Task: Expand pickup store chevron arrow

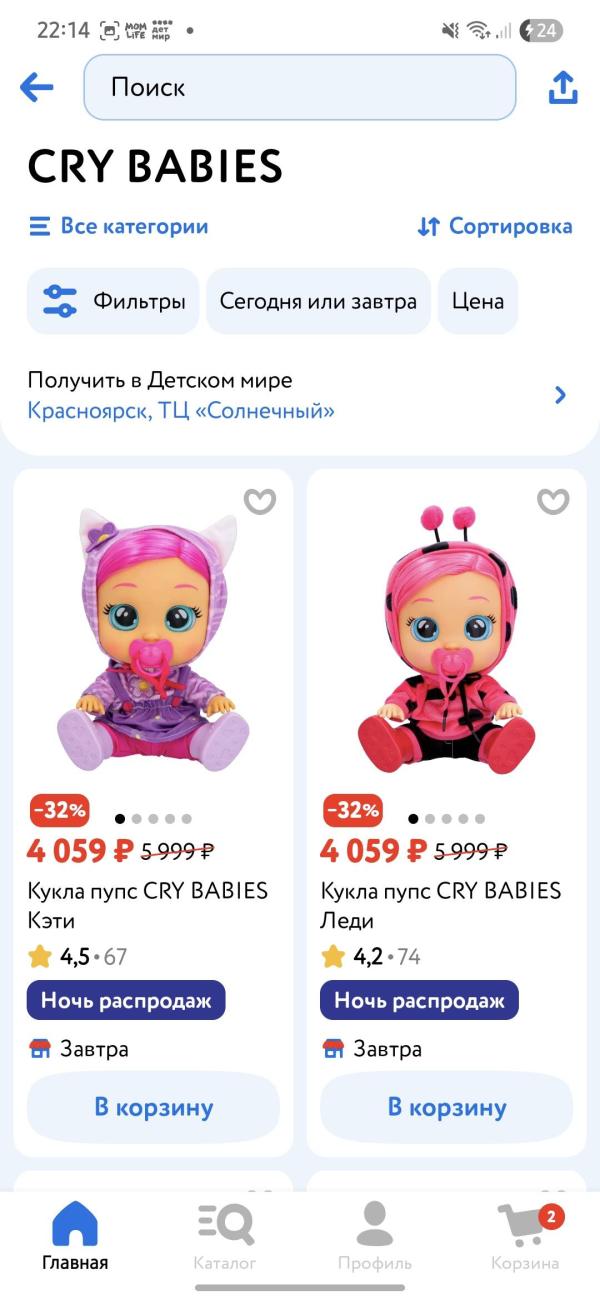Action: pyautogui.click(x=560, y=395)
